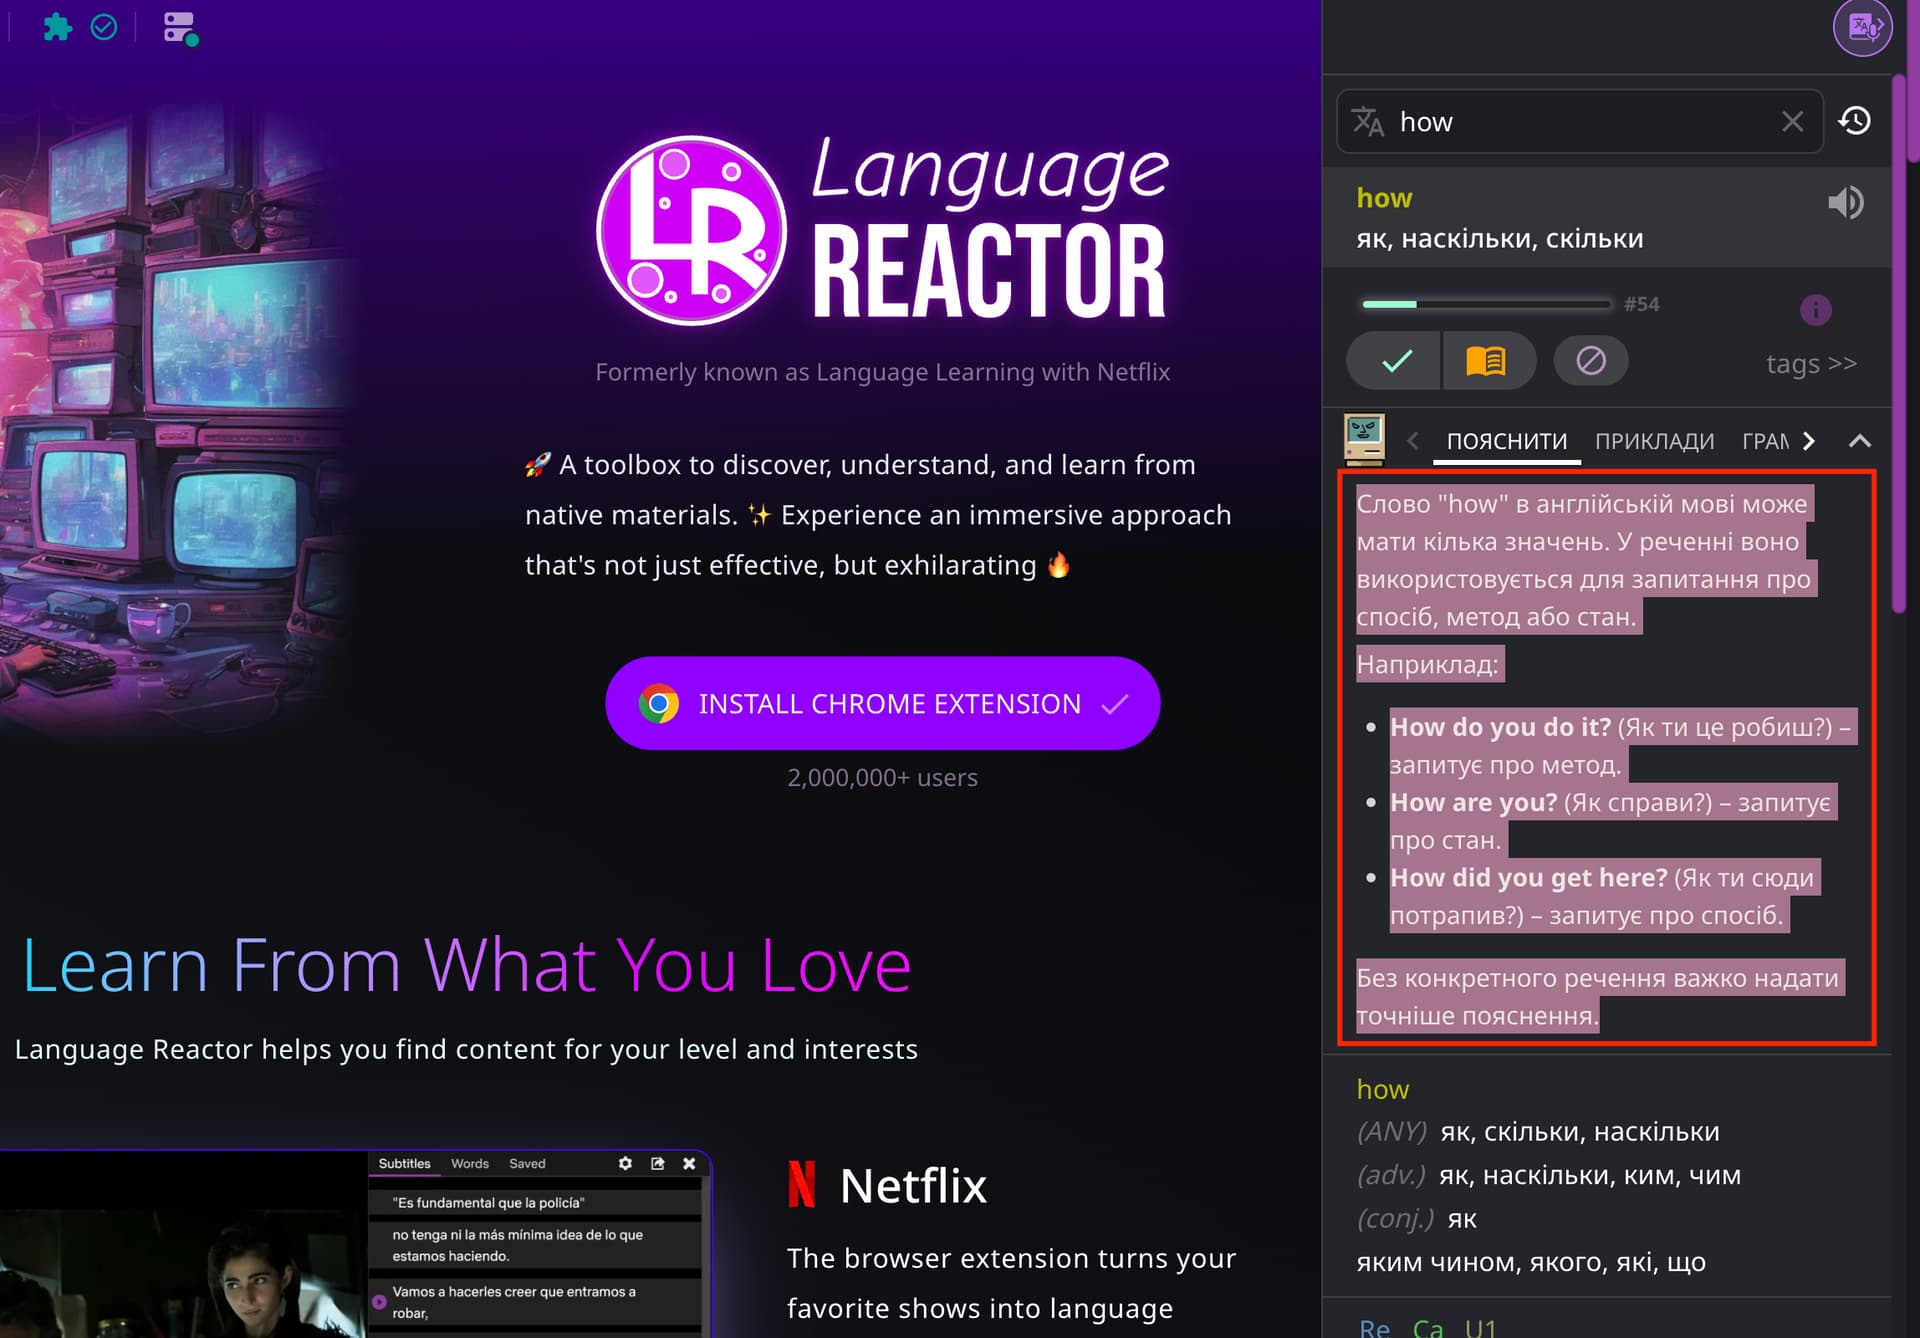Click the puzzle piece extension icon
1920x1338 pixels.
(x=58, y=27)
